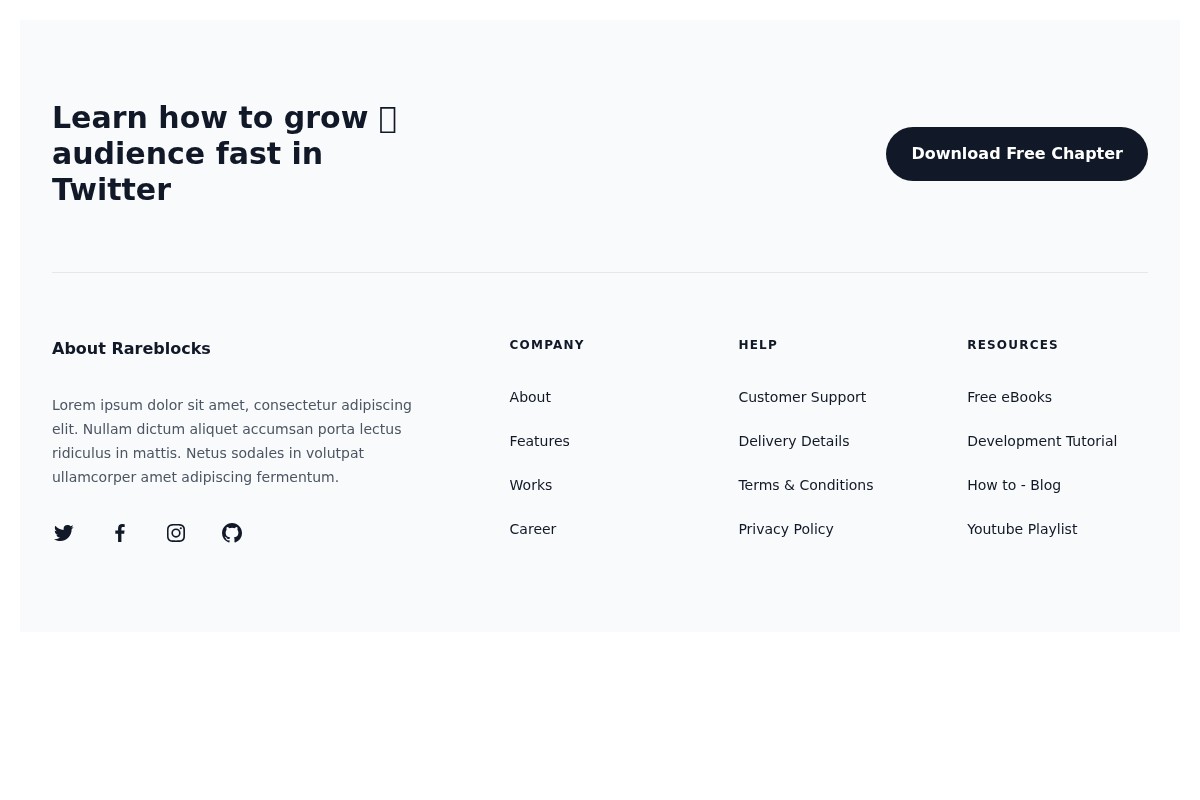Click the About Rareblocks heading
This screenshot has width=1200, height=800.
(x=131, y=348)
